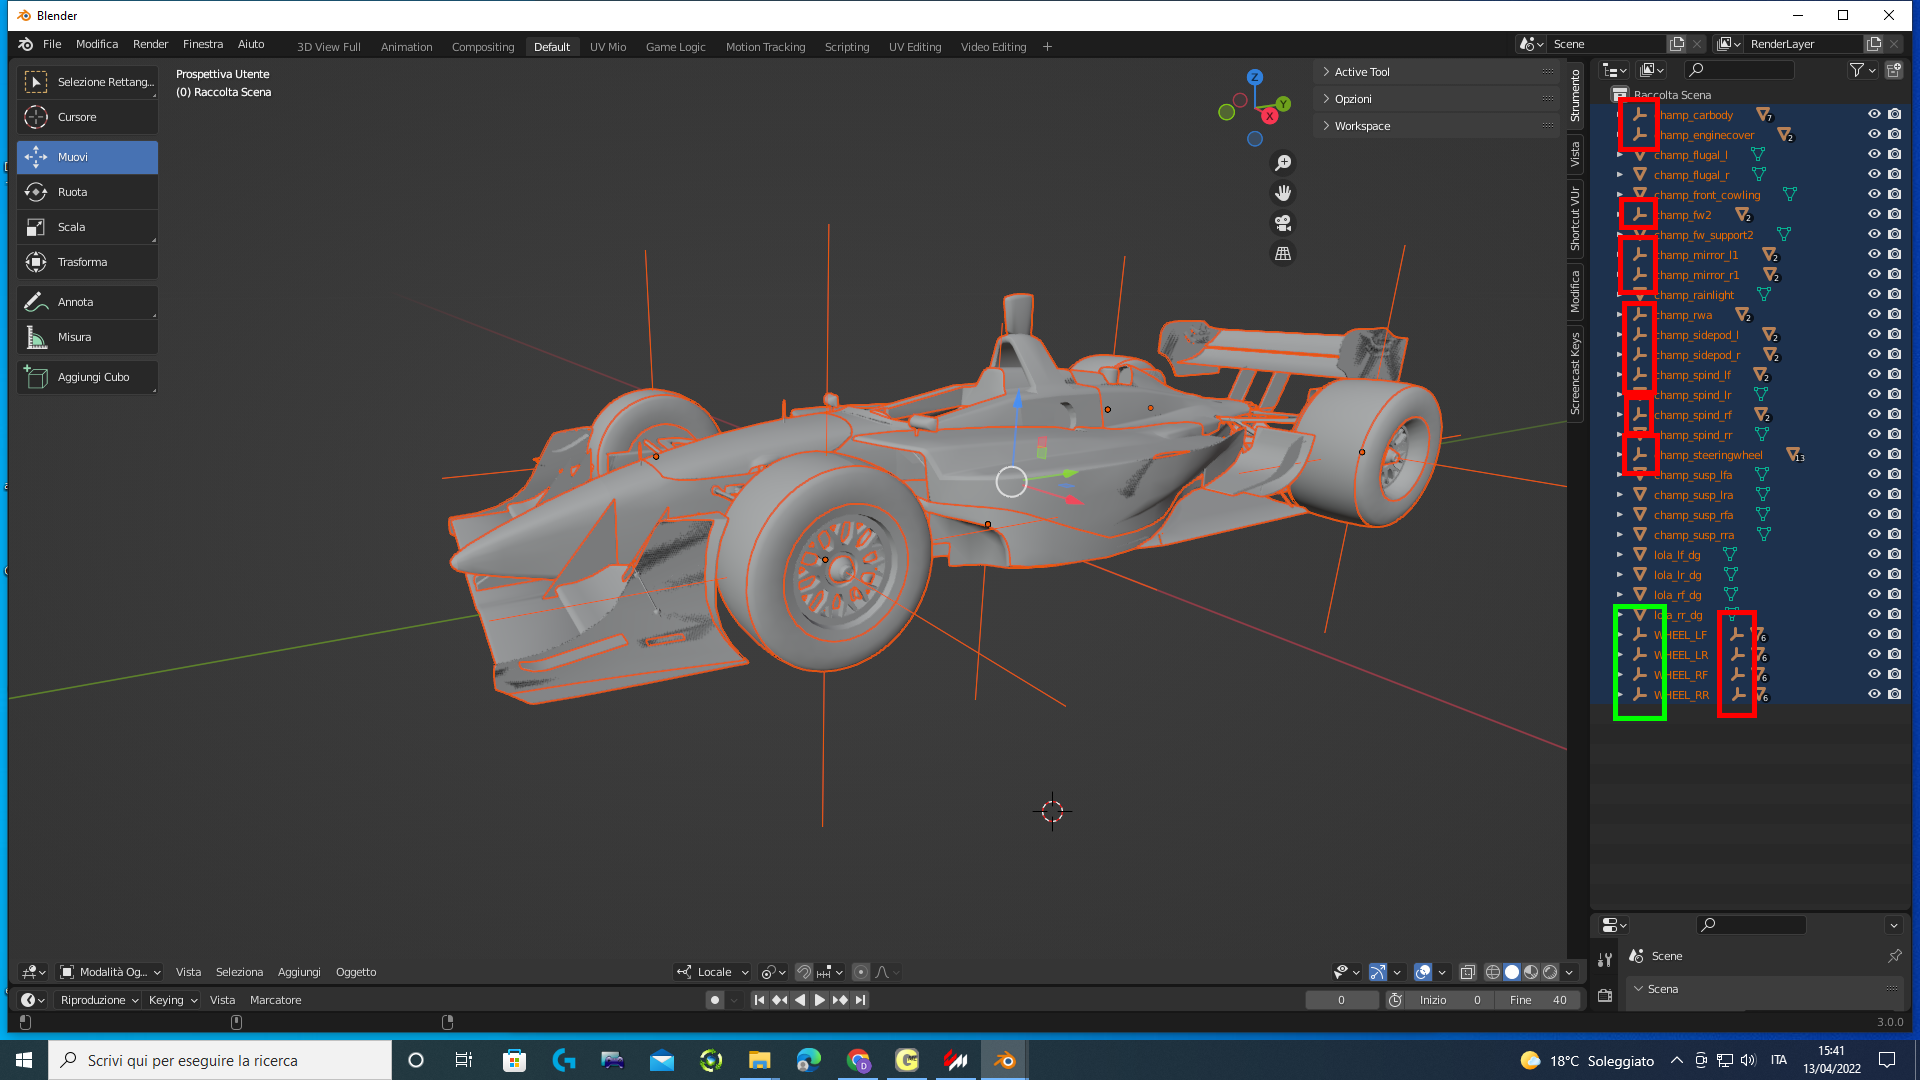The image size is (1920, 1080).
Task: Expand champ_flugal_l tree item
Action: (x=1620, y=155)
